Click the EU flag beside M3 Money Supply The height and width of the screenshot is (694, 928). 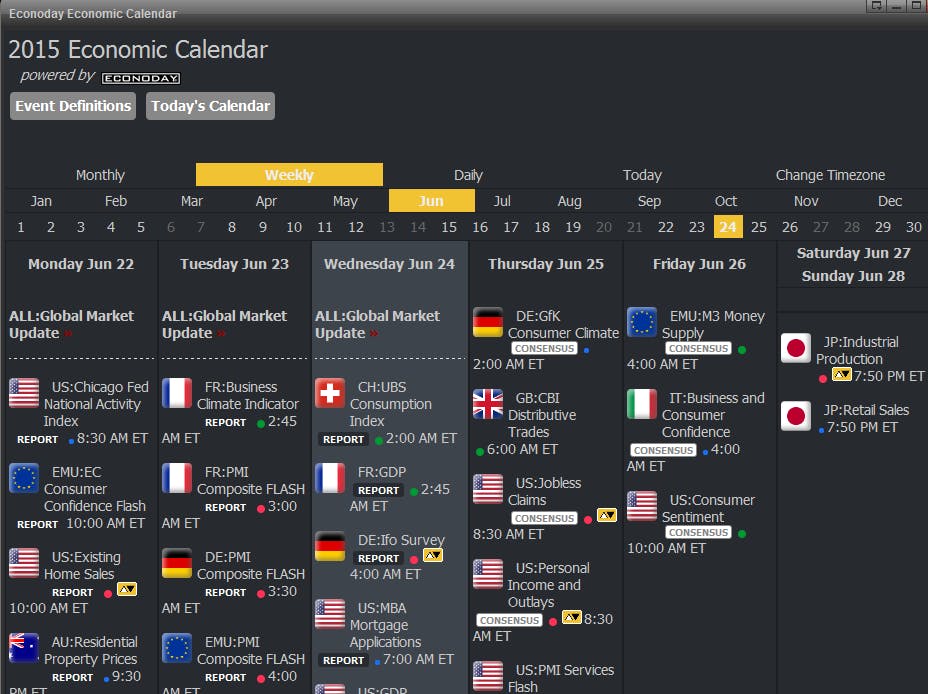point(642,322)
